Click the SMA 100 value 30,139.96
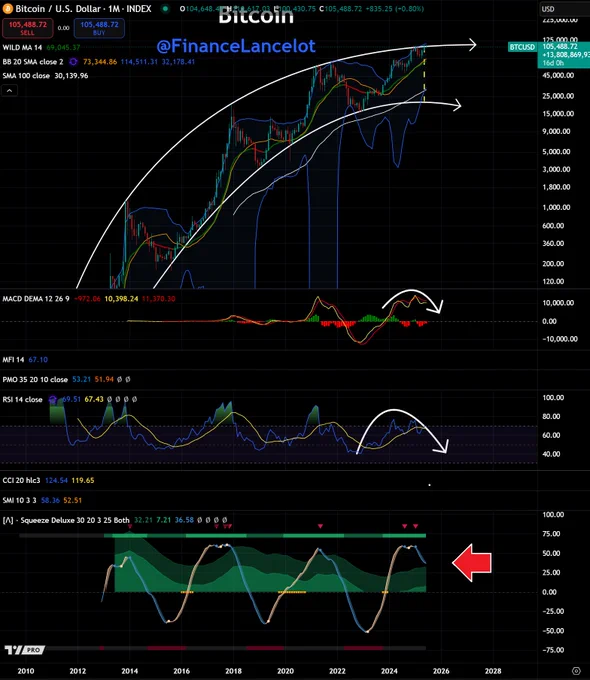 pos(71,76)
